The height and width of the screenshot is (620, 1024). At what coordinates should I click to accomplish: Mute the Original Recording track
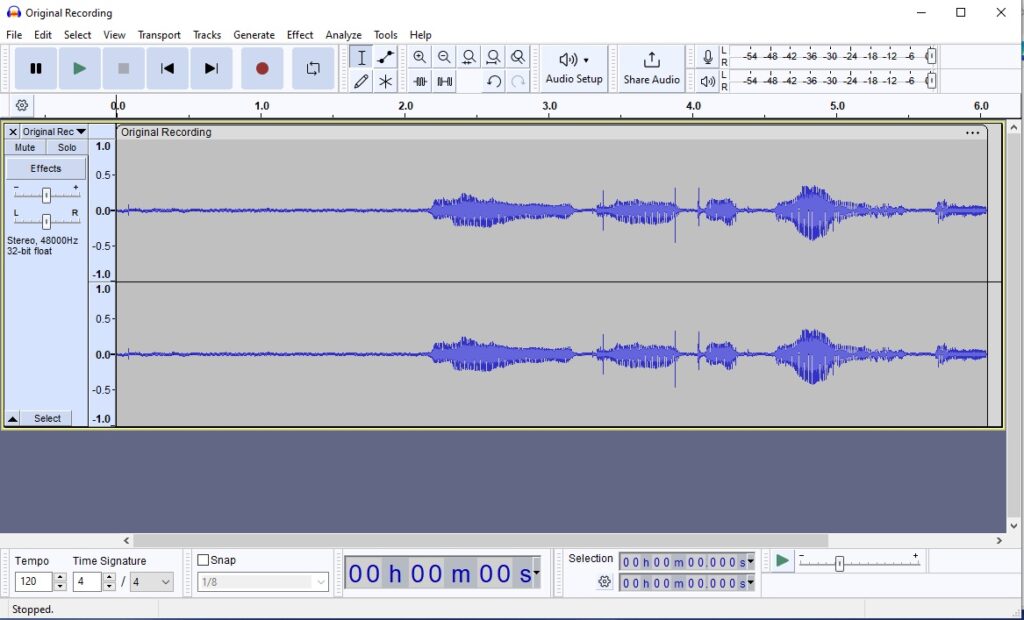25,148
